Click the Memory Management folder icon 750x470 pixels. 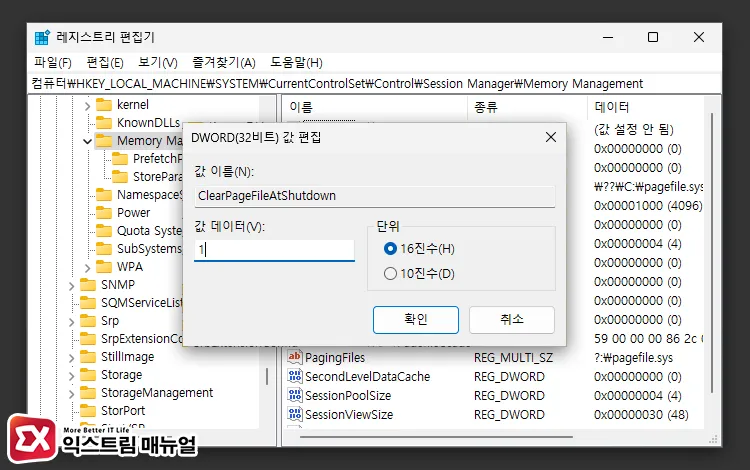click(x=104, y=141)
